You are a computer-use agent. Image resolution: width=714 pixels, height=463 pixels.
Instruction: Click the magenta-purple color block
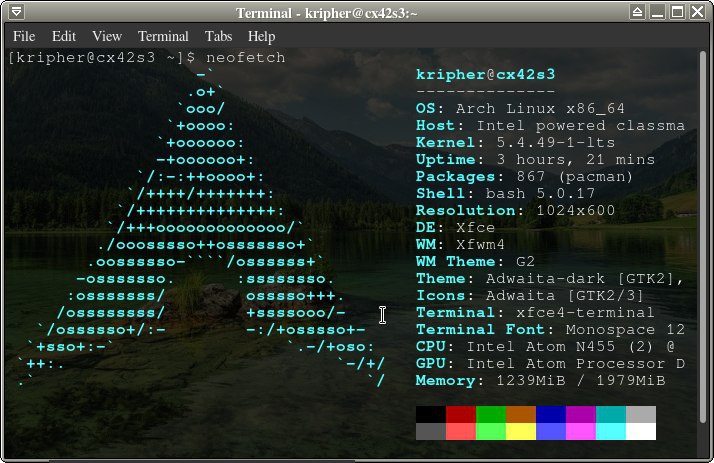(x=581, y=415)
